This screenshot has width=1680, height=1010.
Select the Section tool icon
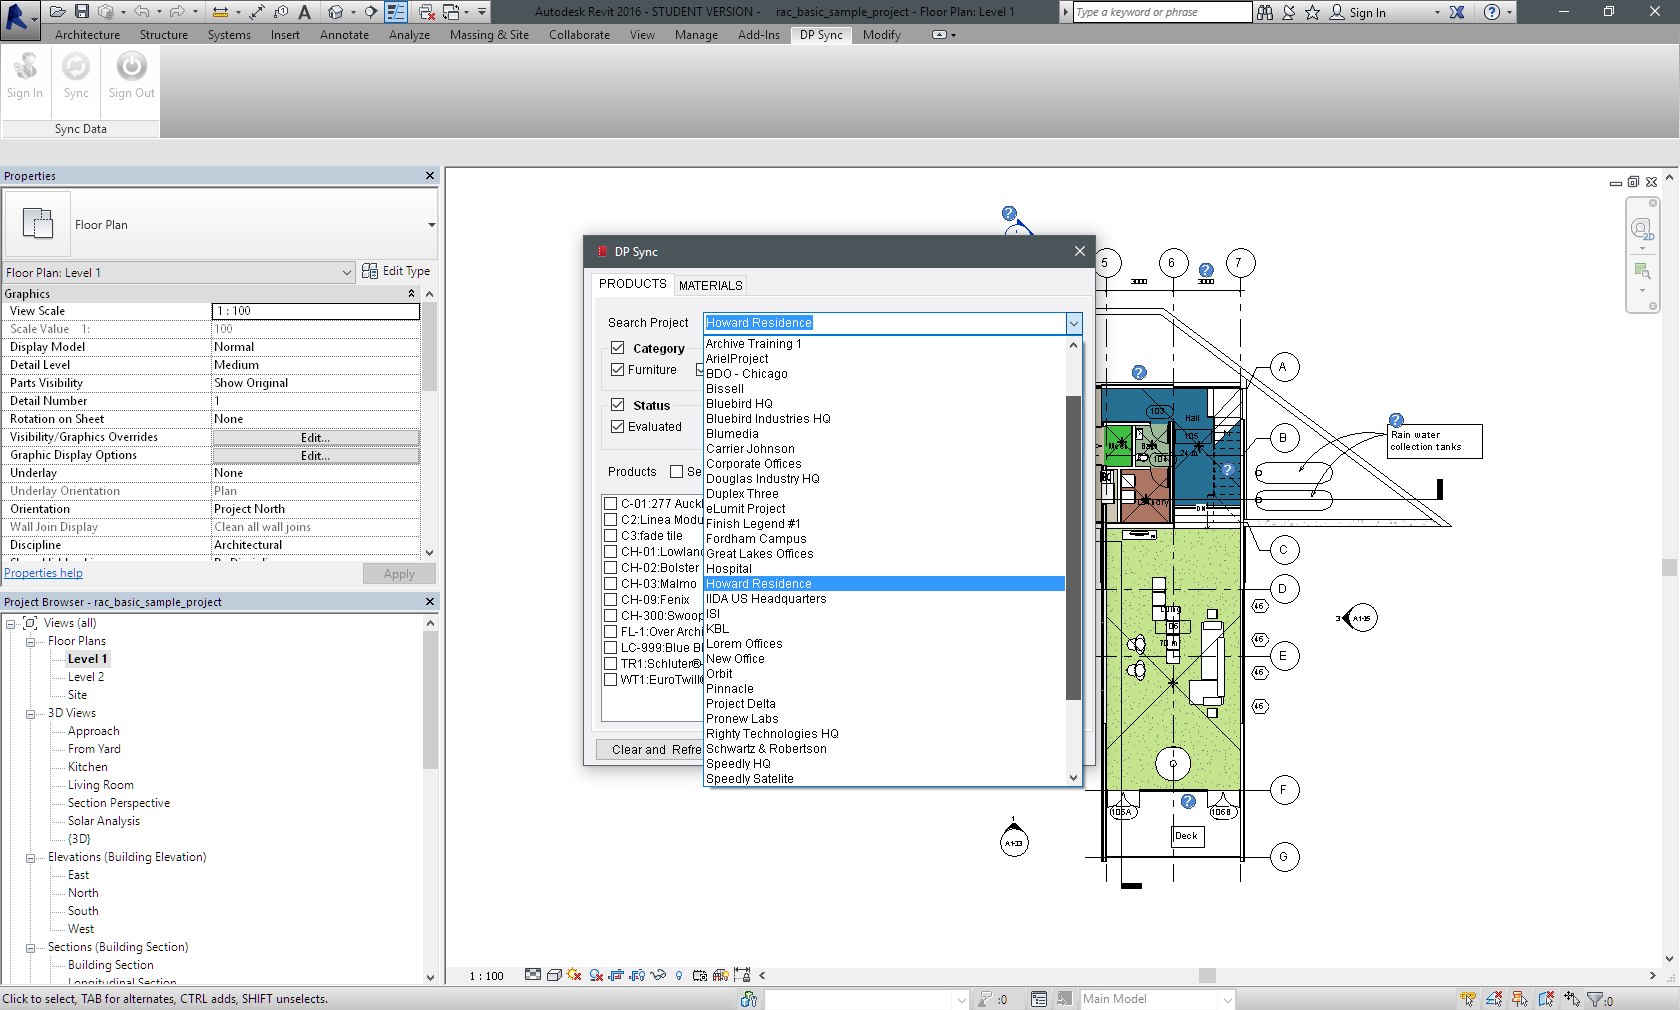(x=371, y=12)
